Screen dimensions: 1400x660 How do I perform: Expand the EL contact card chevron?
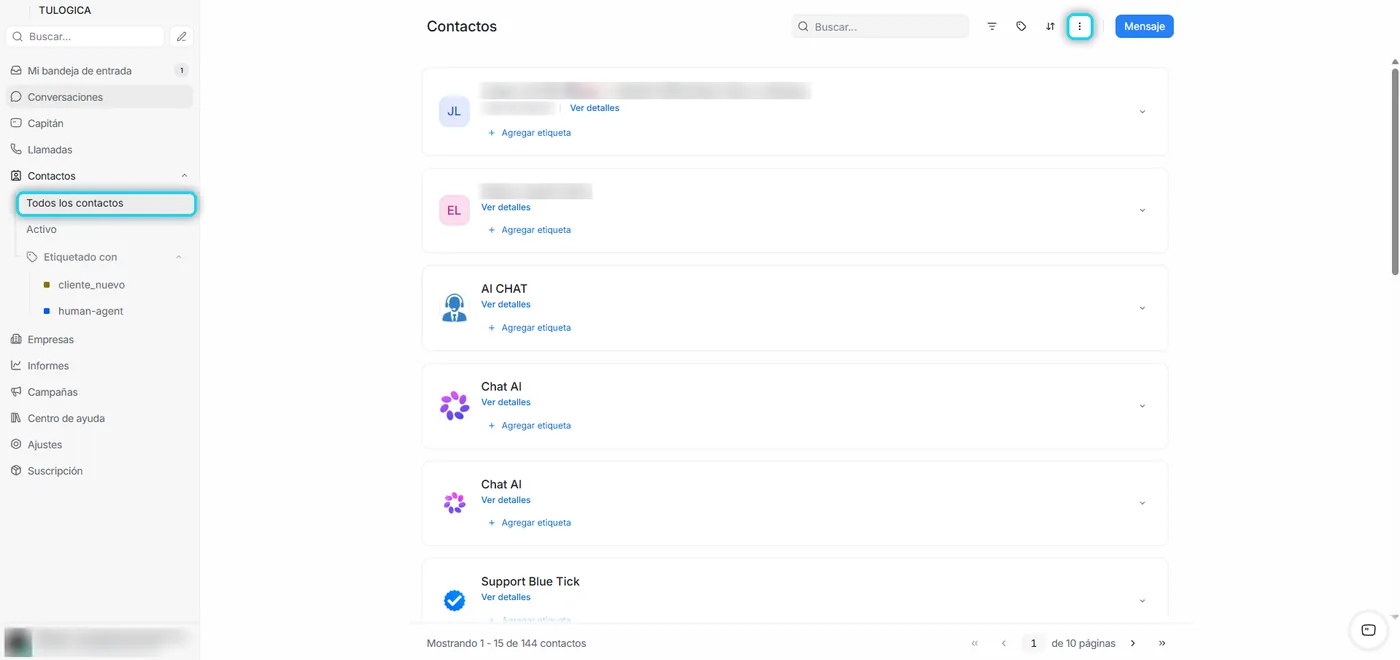click(x=1142, y=210)
